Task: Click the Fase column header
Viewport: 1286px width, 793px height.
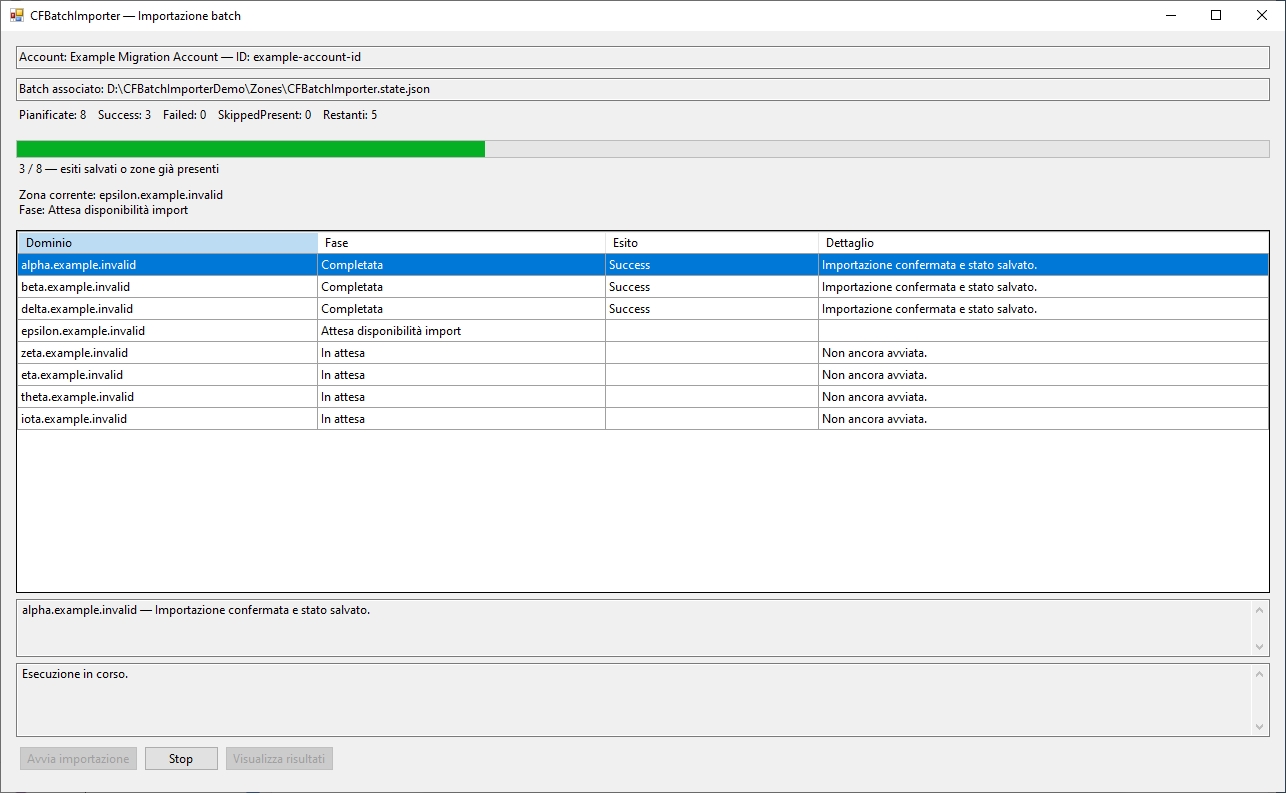Action: click(x=461, y=243)
